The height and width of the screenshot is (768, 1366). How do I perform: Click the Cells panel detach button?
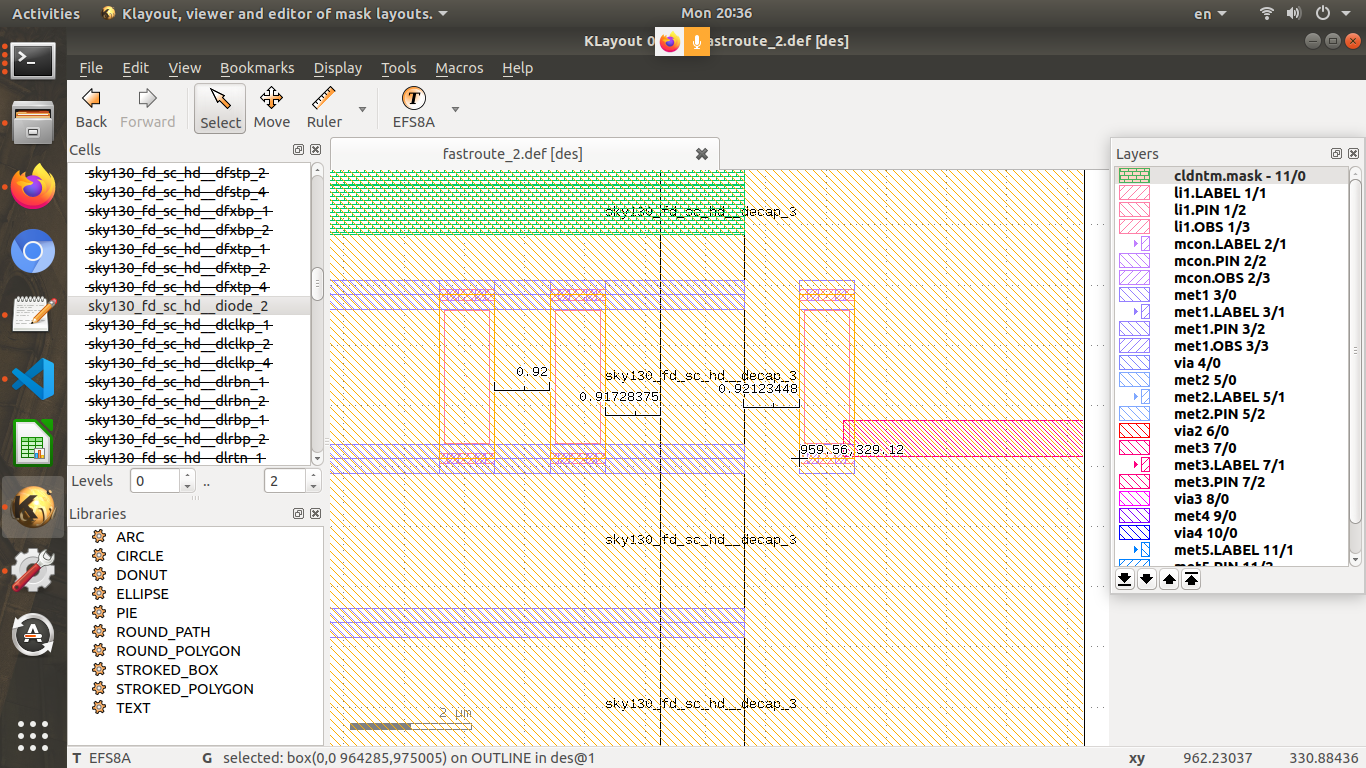pyautogui.click(x=297, y=149)
